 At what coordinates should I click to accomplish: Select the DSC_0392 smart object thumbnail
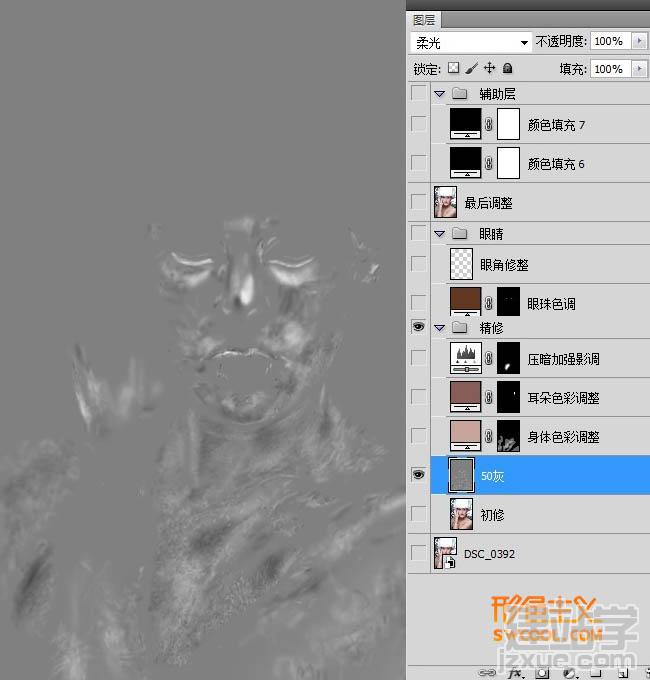click(x=445, y=553)
